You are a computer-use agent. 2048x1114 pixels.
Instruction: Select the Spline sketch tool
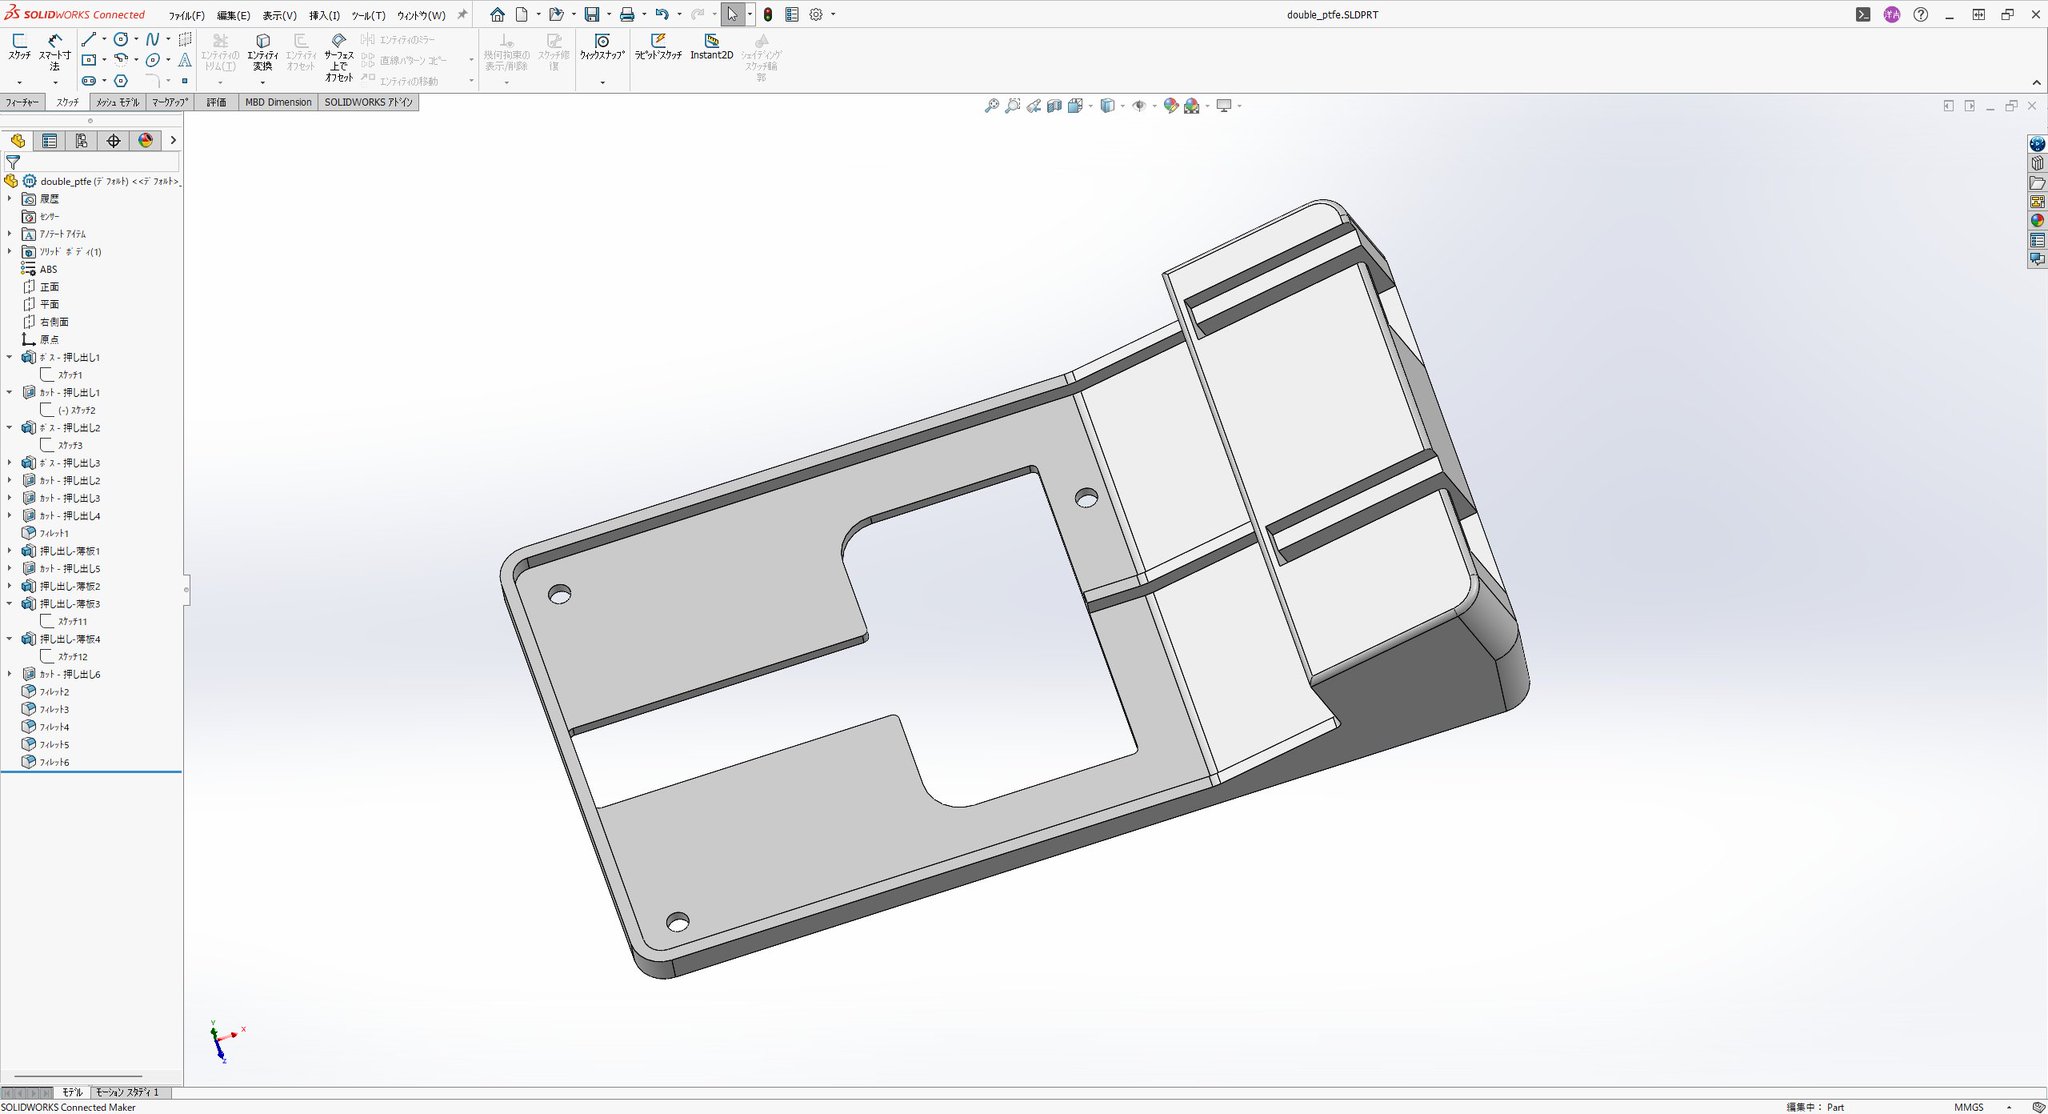click(x=152, y=39)
